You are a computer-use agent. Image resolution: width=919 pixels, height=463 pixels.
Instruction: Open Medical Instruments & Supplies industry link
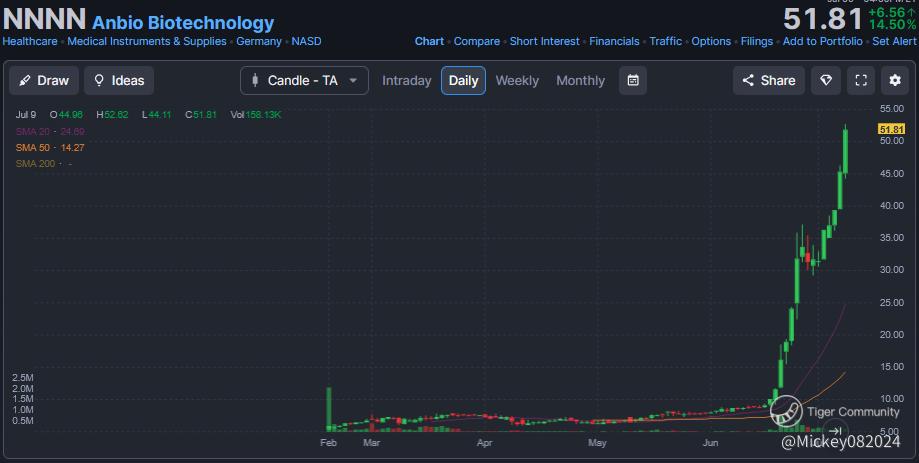tap(147, 41)
